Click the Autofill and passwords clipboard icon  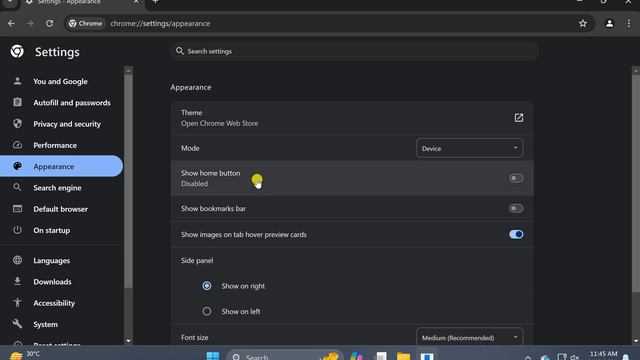[x=17, y=102]
